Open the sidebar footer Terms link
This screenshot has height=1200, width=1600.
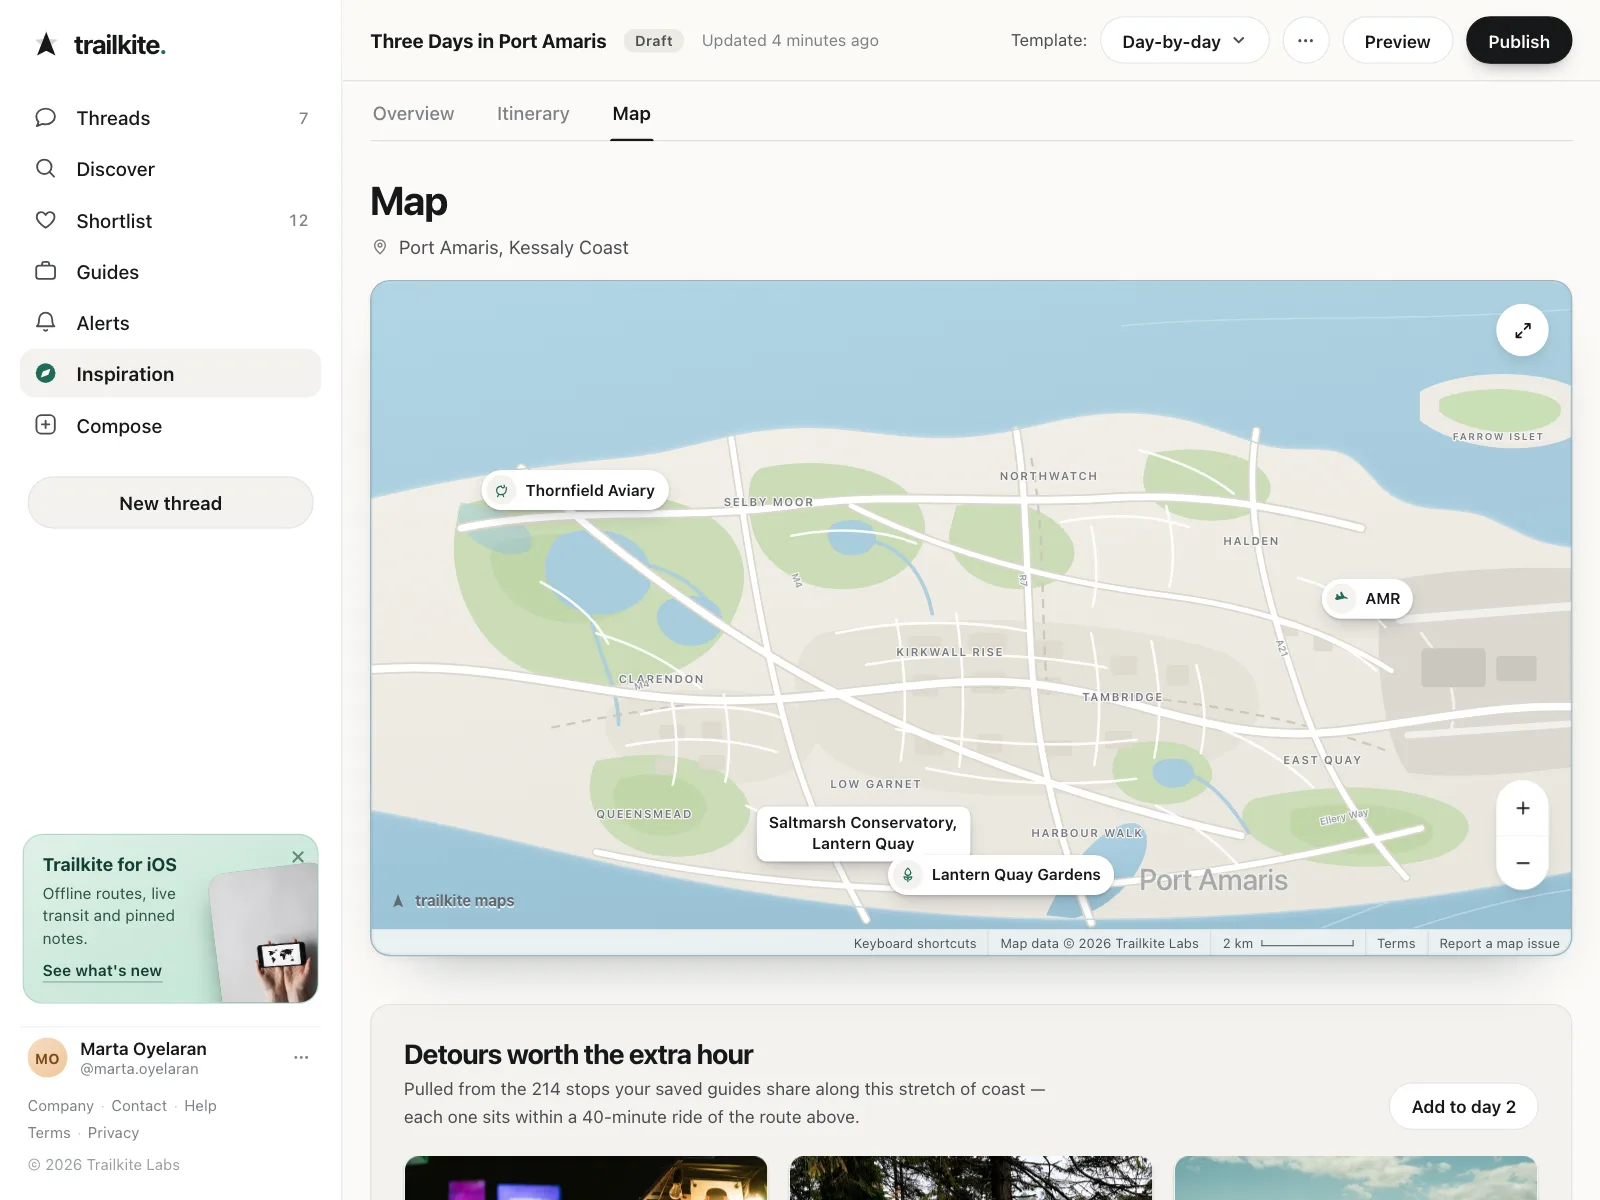49,1133
